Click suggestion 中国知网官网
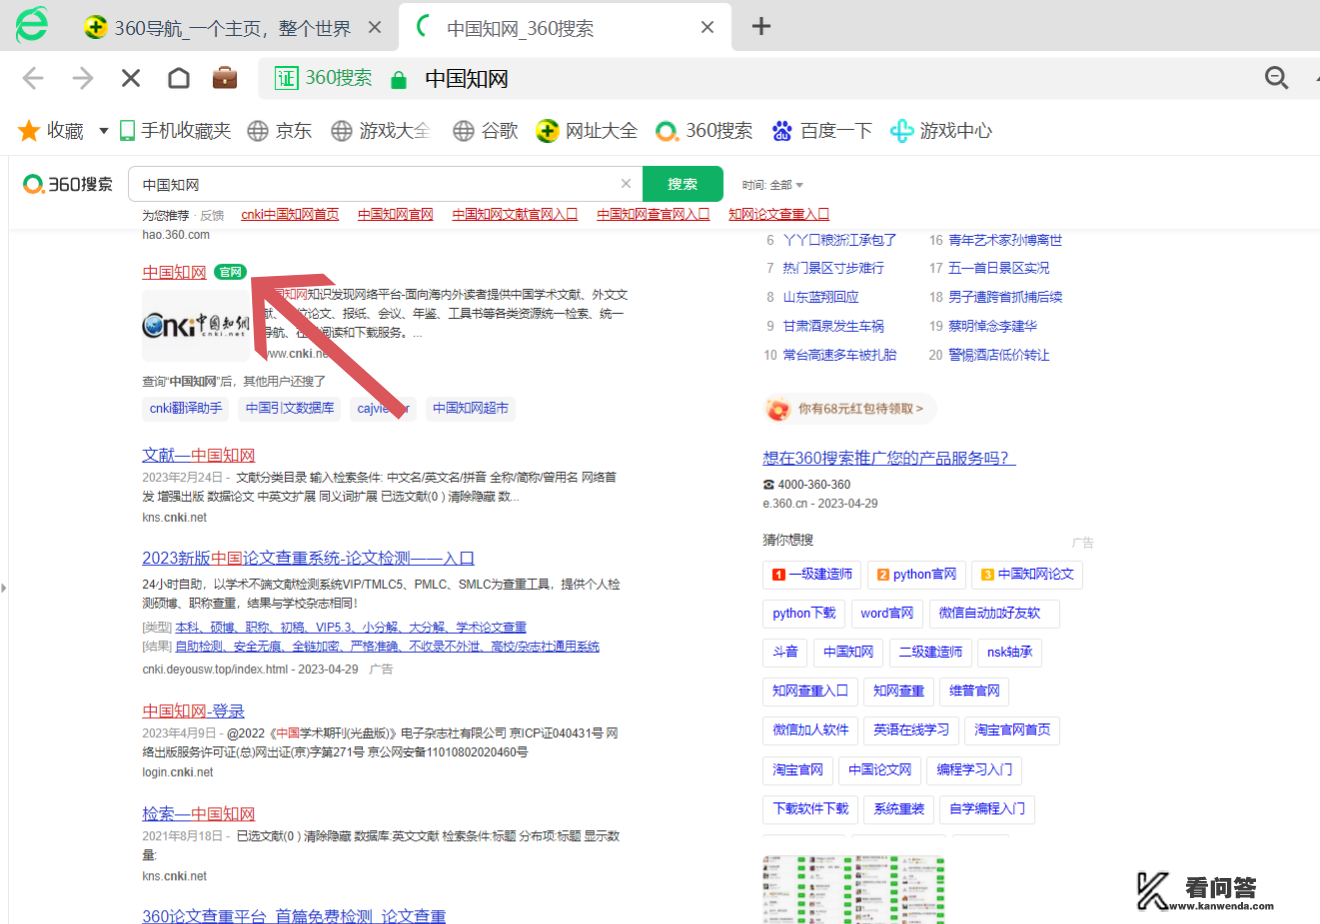Viewport: 1320px width, 924px height. (x=396, y=214)
